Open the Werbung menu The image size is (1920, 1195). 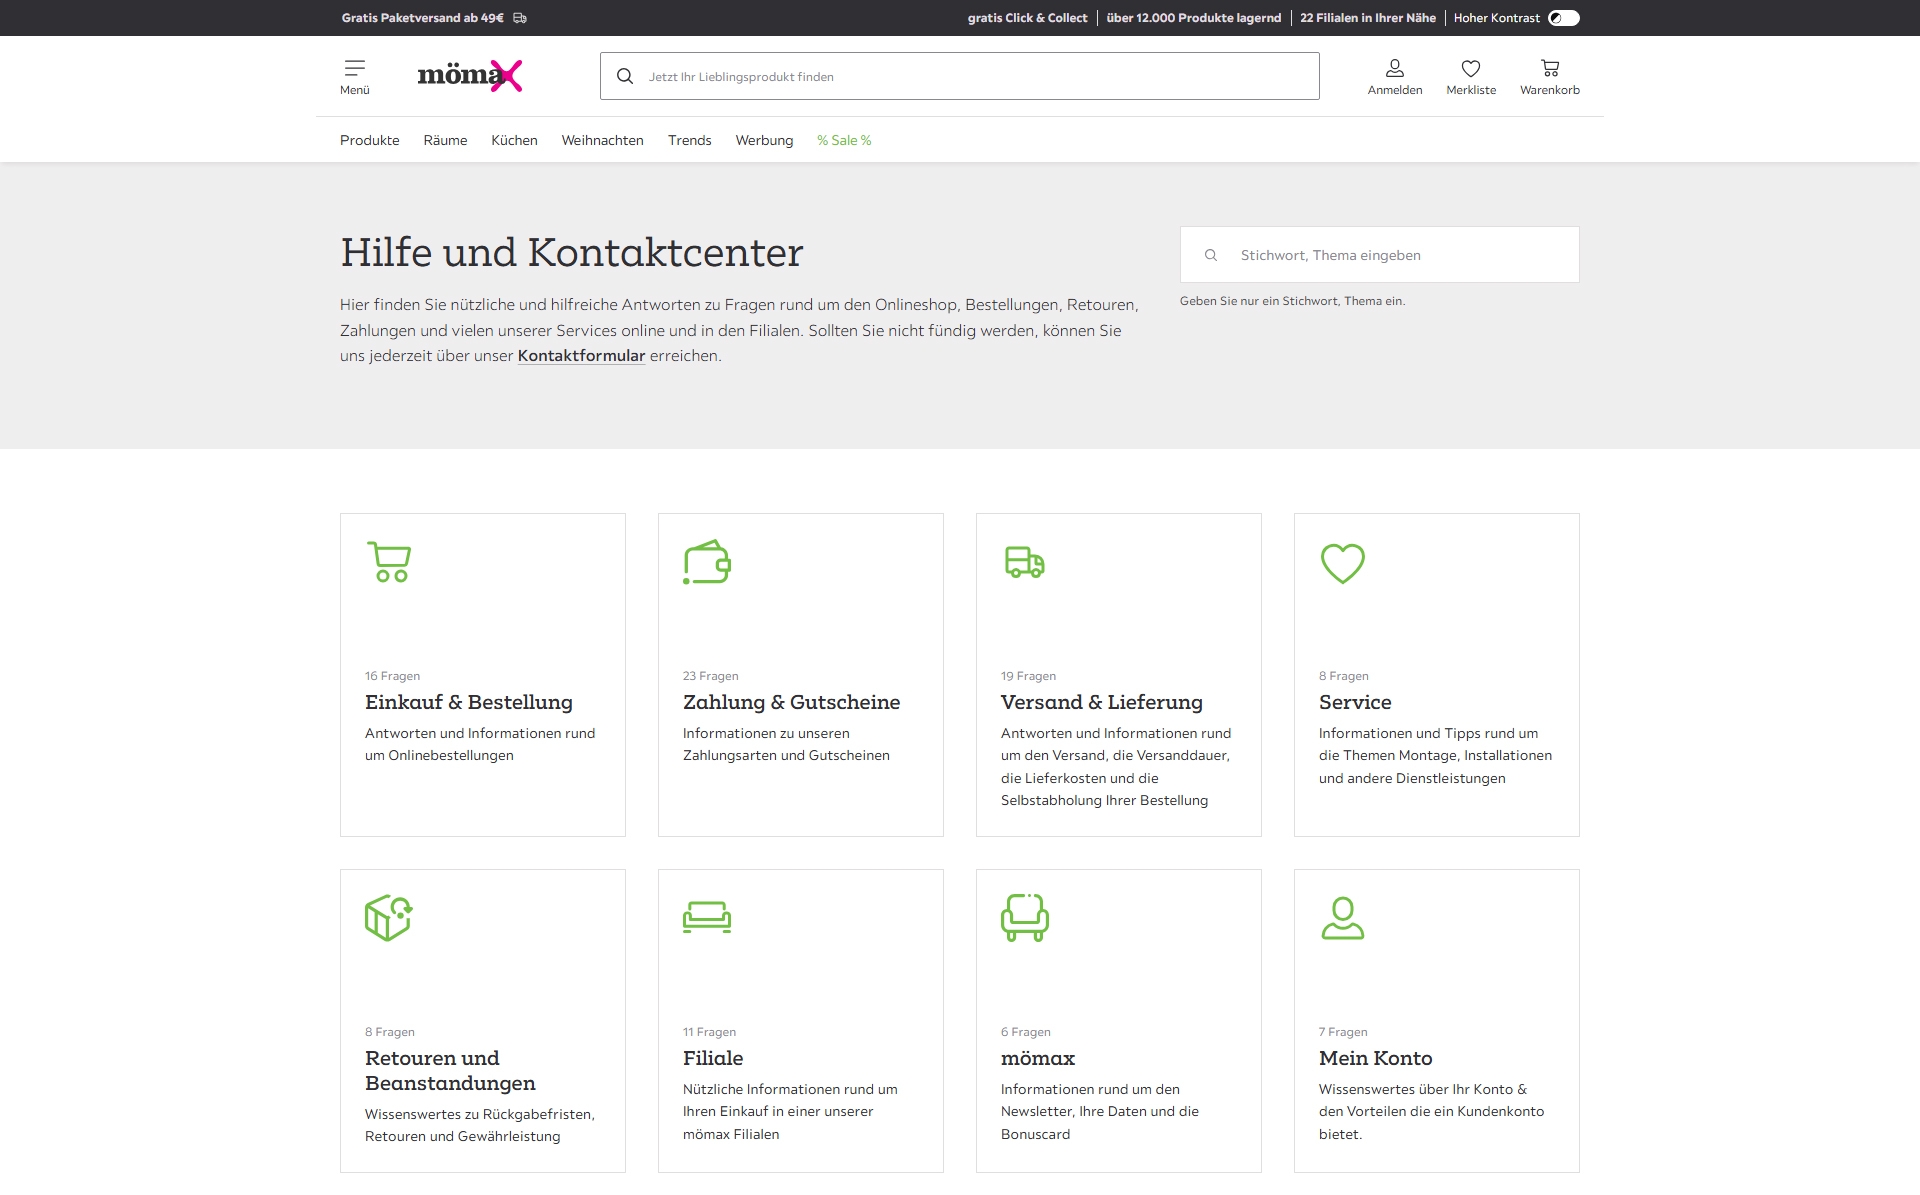click(x=764, y=140)
